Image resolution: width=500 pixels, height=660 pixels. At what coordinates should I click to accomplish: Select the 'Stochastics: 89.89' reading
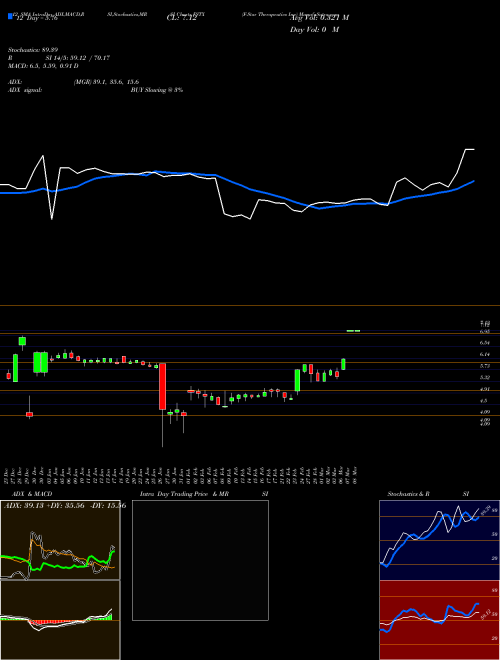33,50
